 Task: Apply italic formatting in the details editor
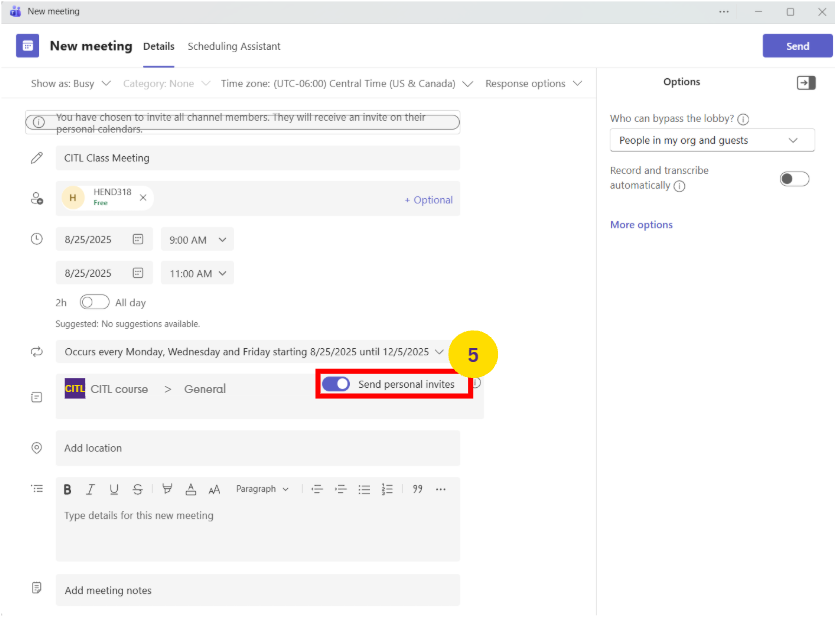pos(89,489)
